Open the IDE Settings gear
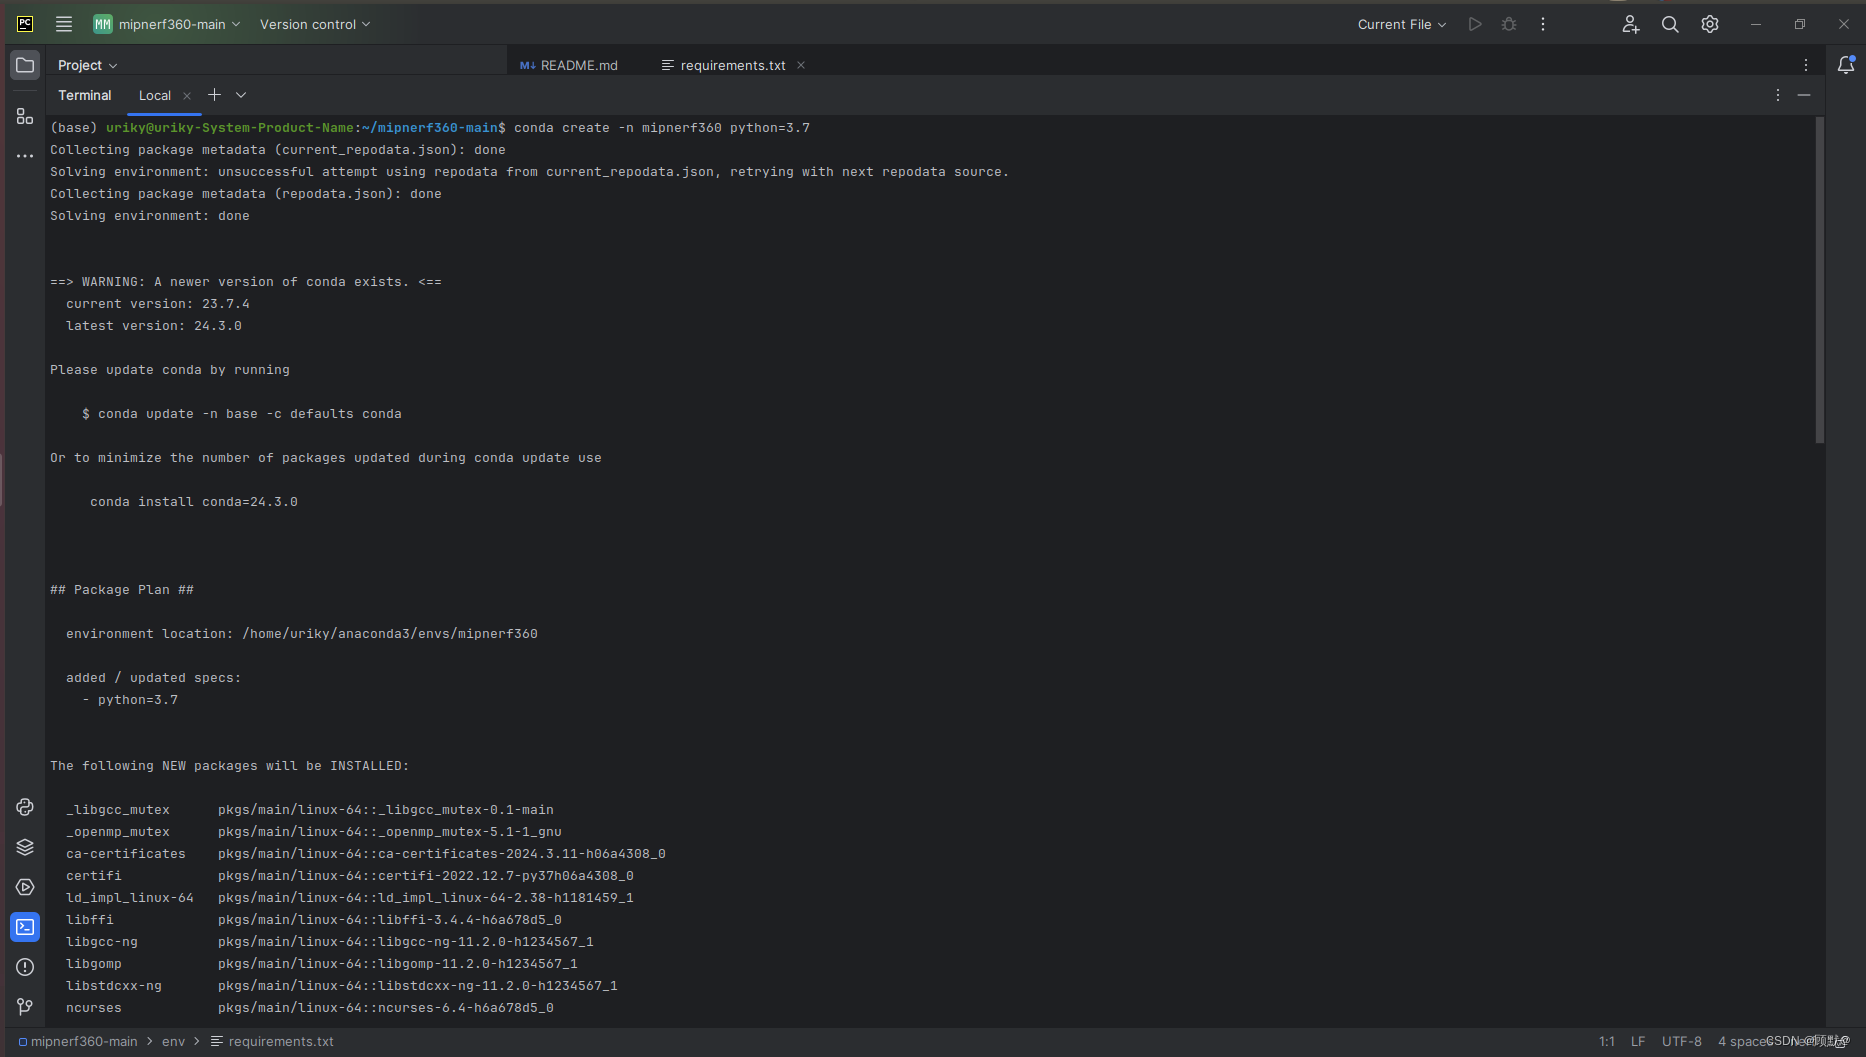 [x=1709, y=23]
